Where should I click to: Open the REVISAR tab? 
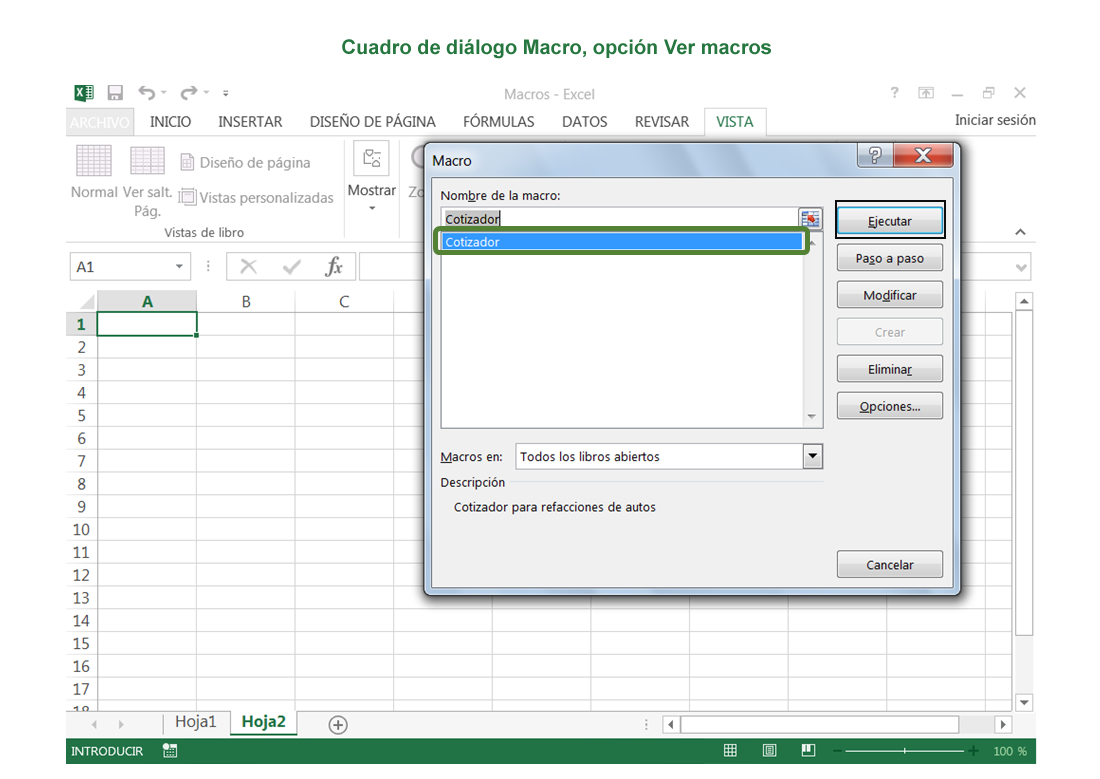pyautogui.click(x=662, y=122)
